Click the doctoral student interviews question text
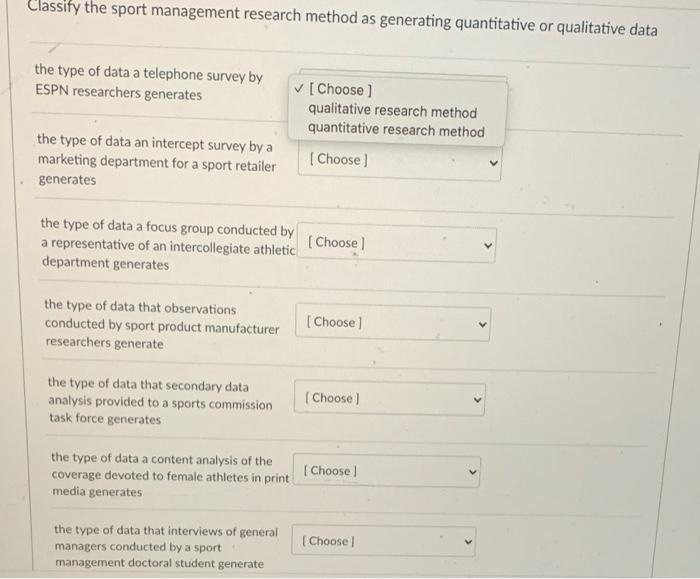Image resolution: width=700 pixels, height=579 pixels. click(165, 547)
